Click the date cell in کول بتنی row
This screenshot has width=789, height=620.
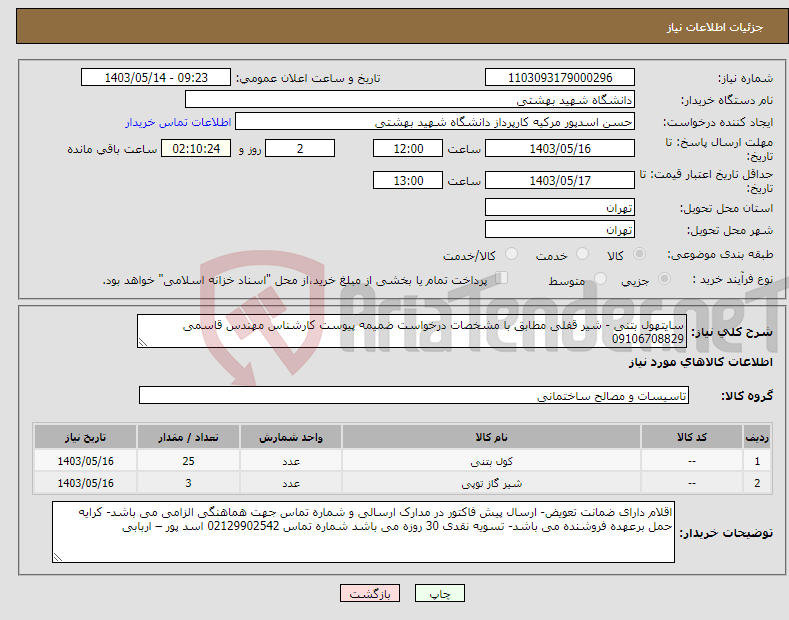click(x=86, y=460)
